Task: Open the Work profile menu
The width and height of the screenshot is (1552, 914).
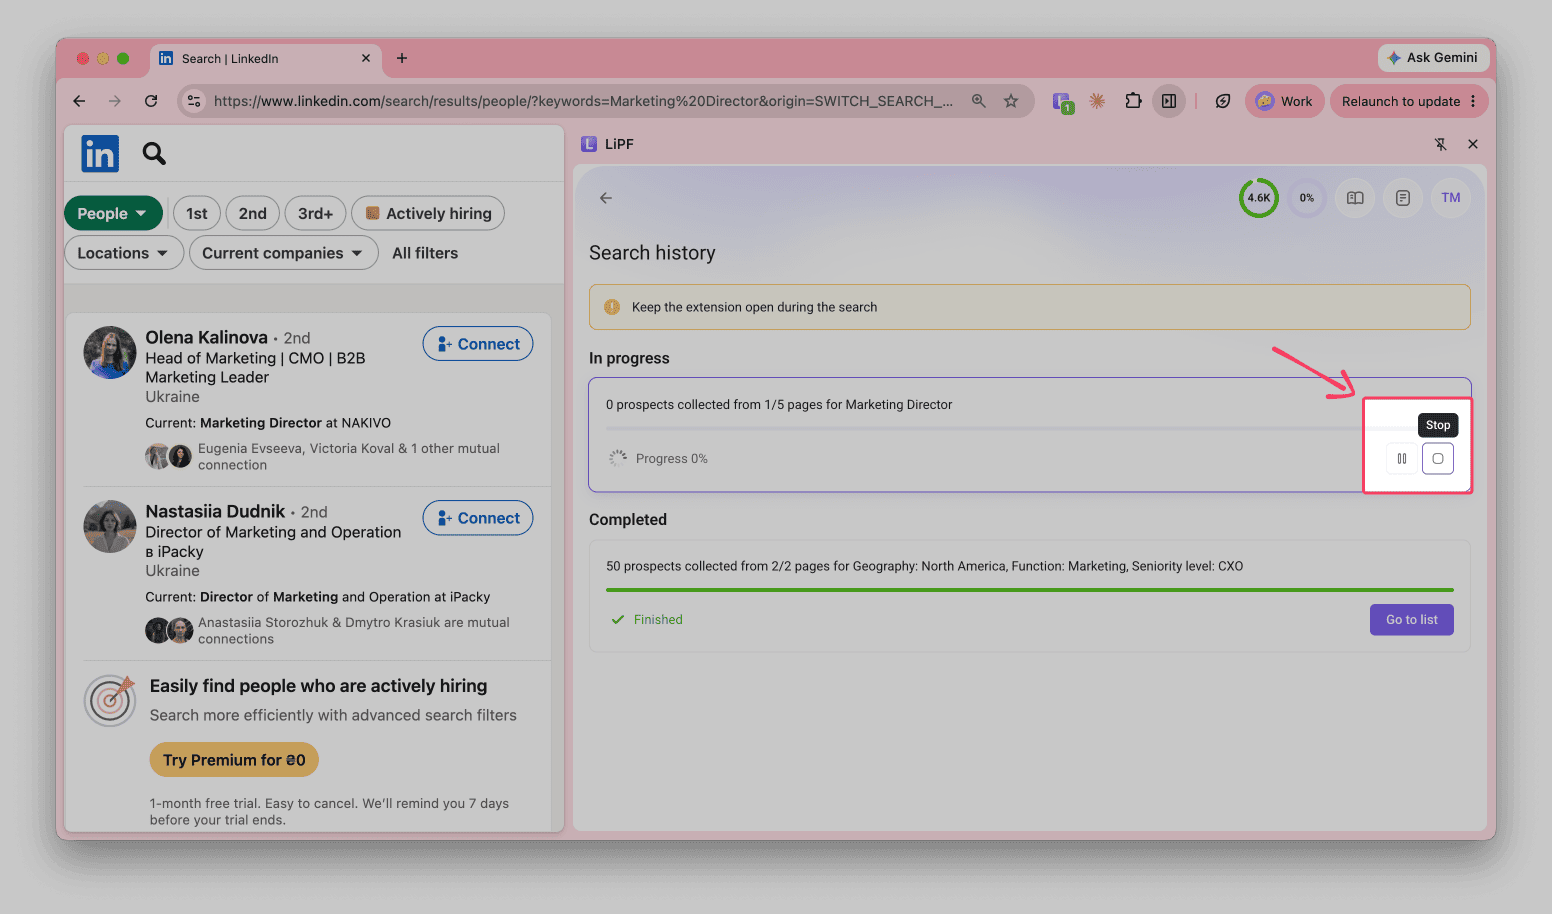Action: coord(1285,101)
